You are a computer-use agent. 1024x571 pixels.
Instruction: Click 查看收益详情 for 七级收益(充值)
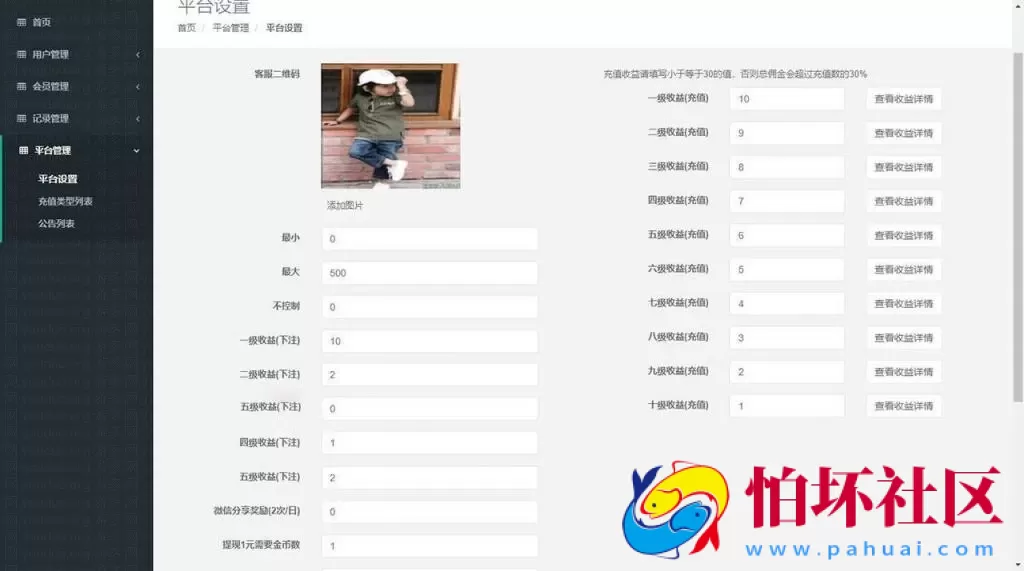coord(904,303)
